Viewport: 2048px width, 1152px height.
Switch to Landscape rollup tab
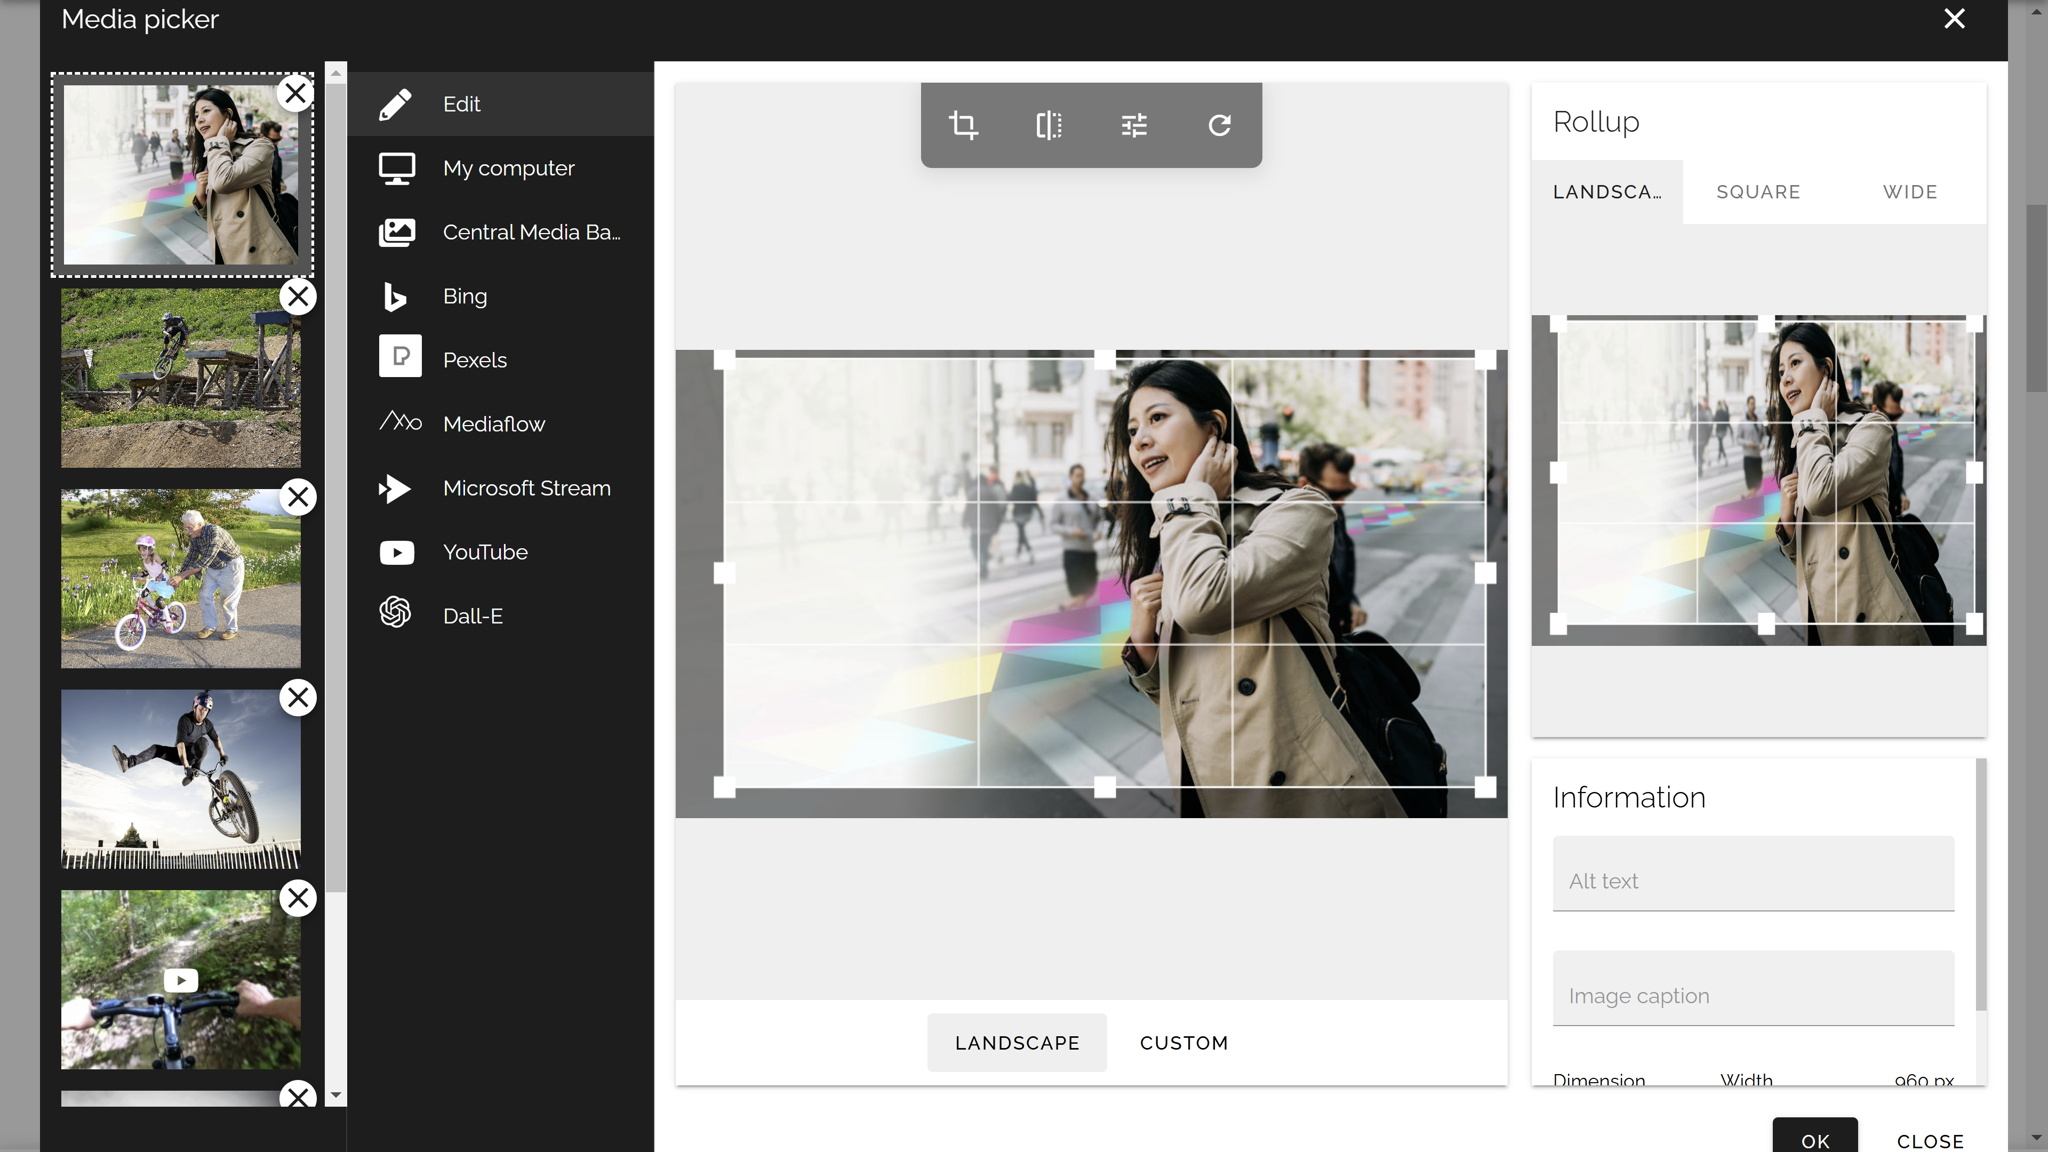[x=1607, y=192]
